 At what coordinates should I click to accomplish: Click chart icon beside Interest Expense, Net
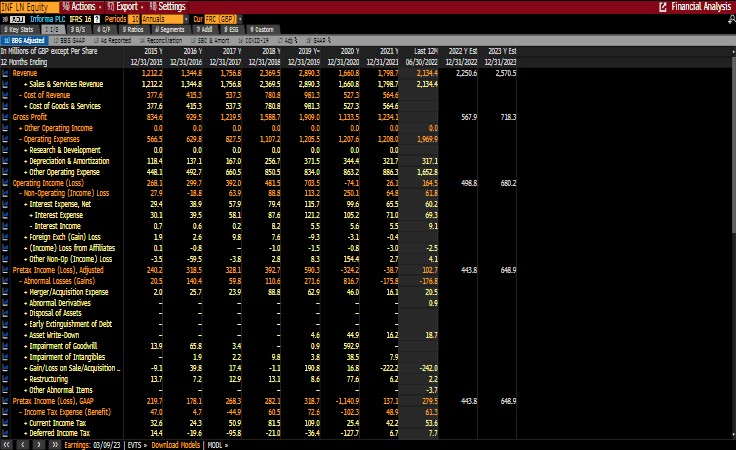[x=5, y=204]
